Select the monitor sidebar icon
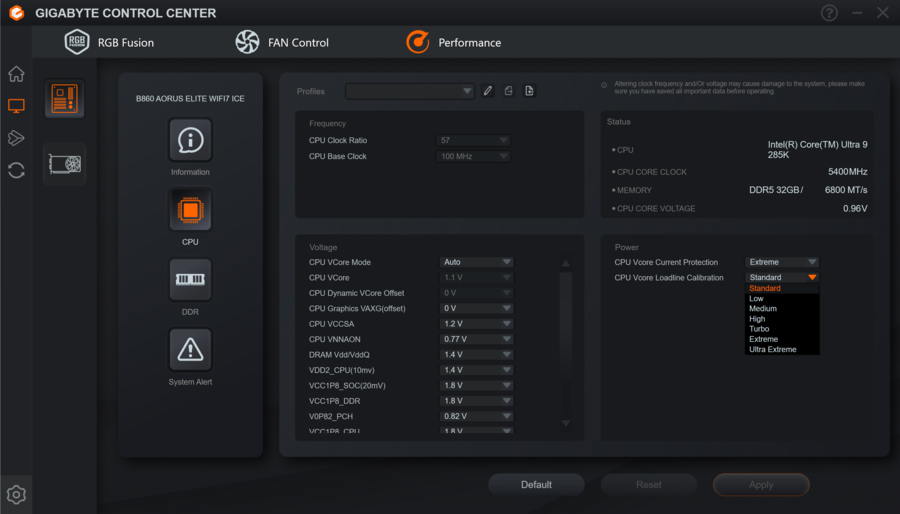This screenshot has height=514, width=900. [16, 106]
